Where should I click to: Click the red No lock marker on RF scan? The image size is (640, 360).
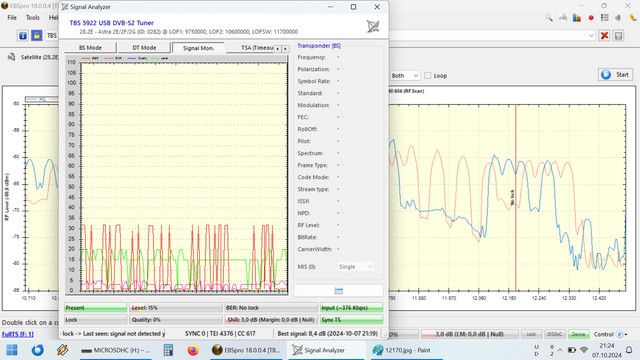(513, 198)
